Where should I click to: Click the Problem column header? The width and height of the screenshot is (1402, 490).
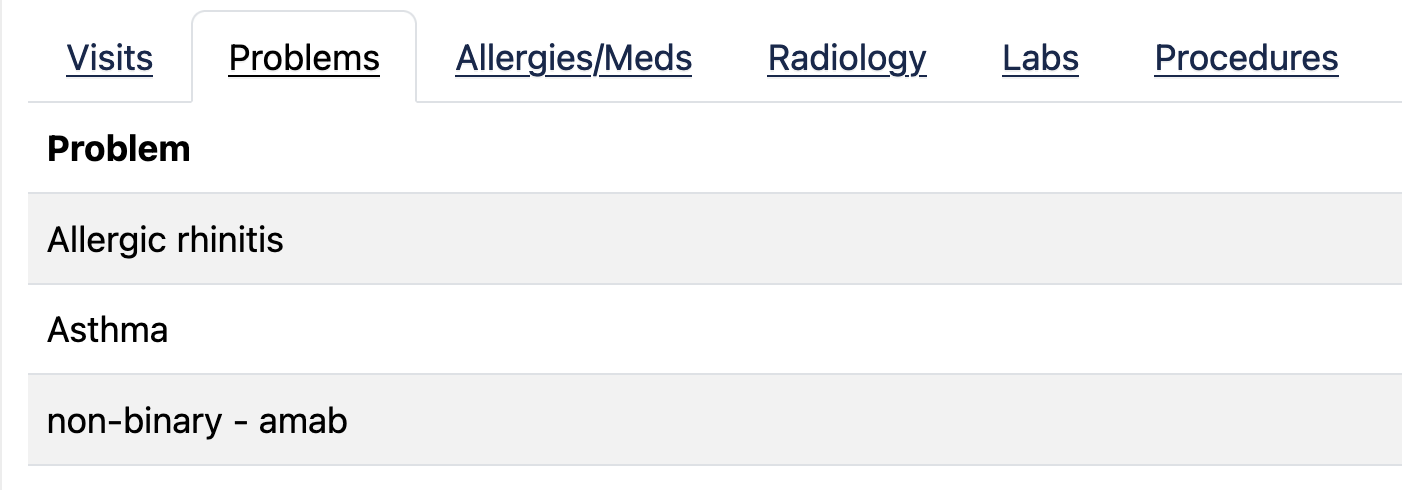(119, 149)
